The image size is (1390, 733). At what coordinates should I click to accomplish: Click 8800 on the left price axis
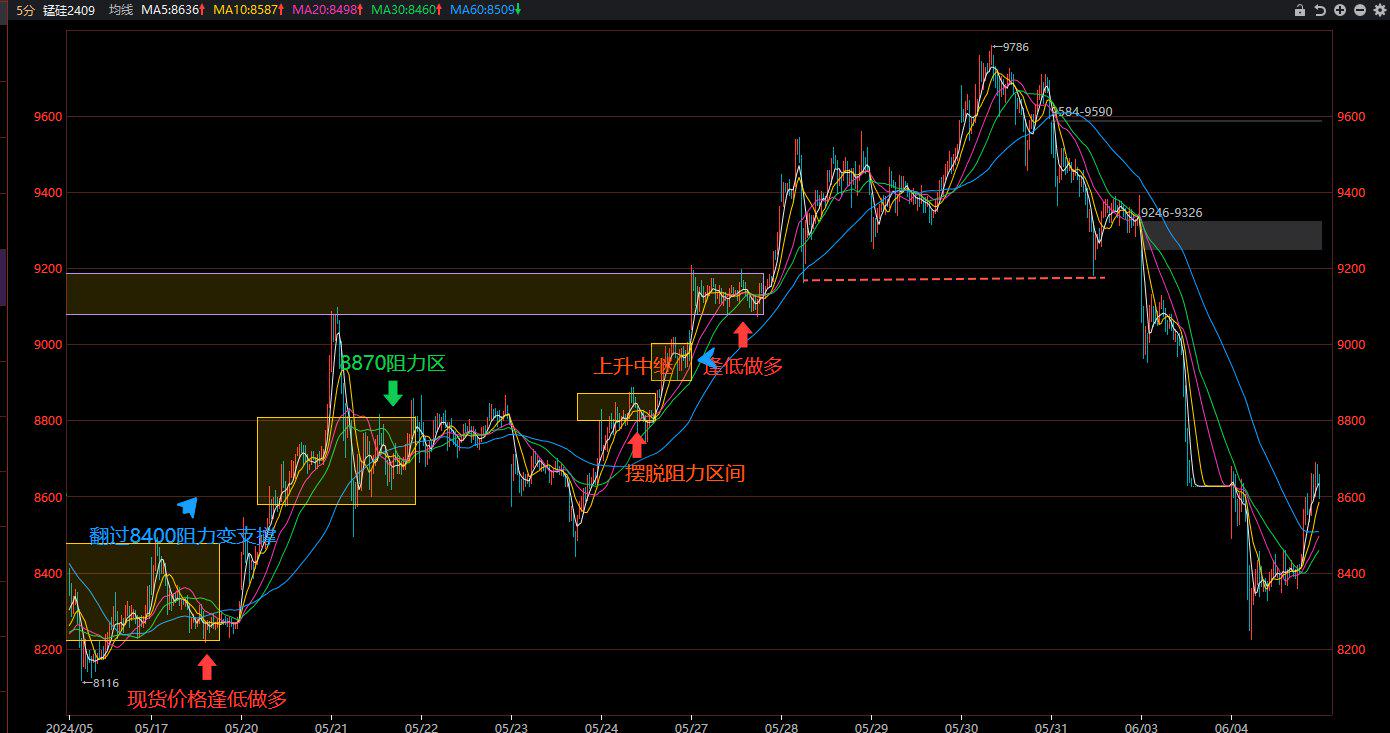(x=49, y=421)
